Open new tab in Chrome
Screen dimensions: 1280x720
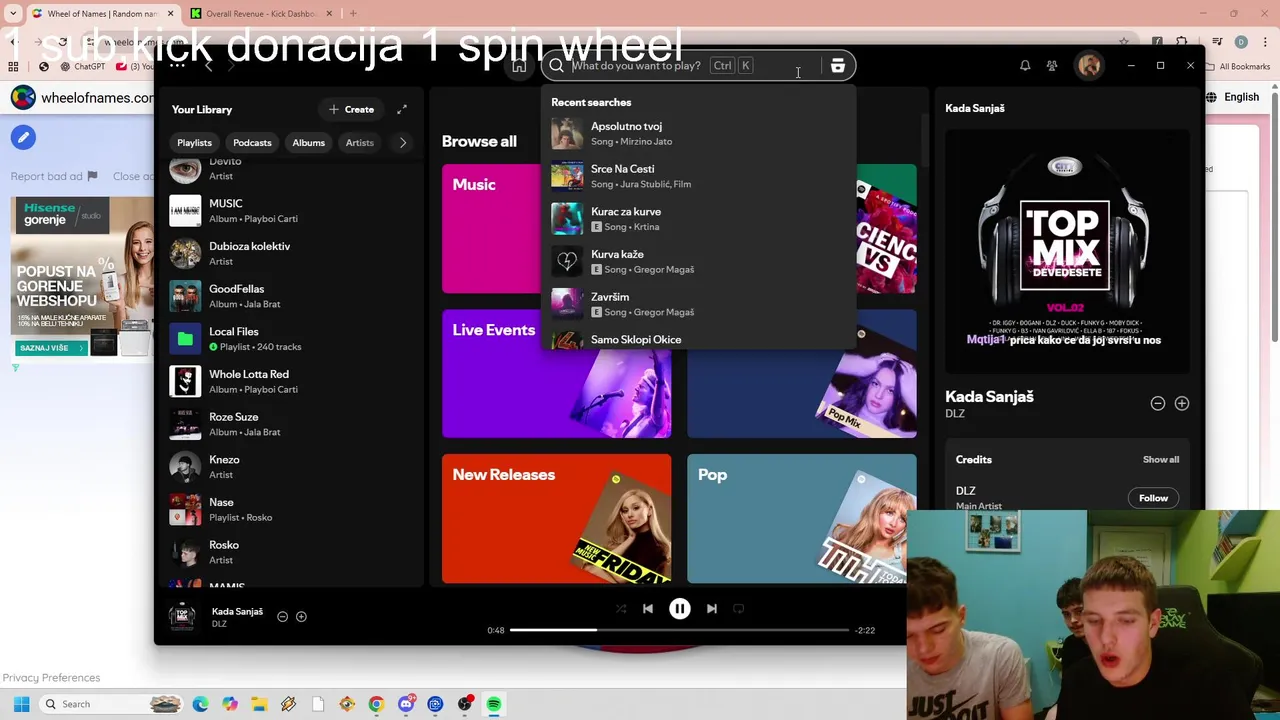(353, 14)
